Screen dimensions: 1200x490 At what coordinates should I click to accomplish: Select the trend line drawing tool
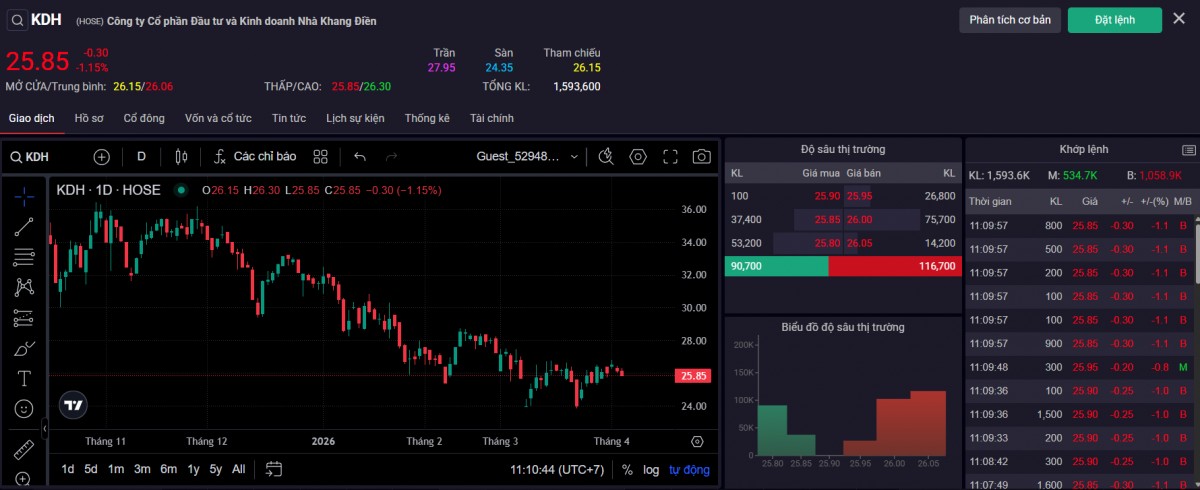pyautogui.click(x=24, y=227)
